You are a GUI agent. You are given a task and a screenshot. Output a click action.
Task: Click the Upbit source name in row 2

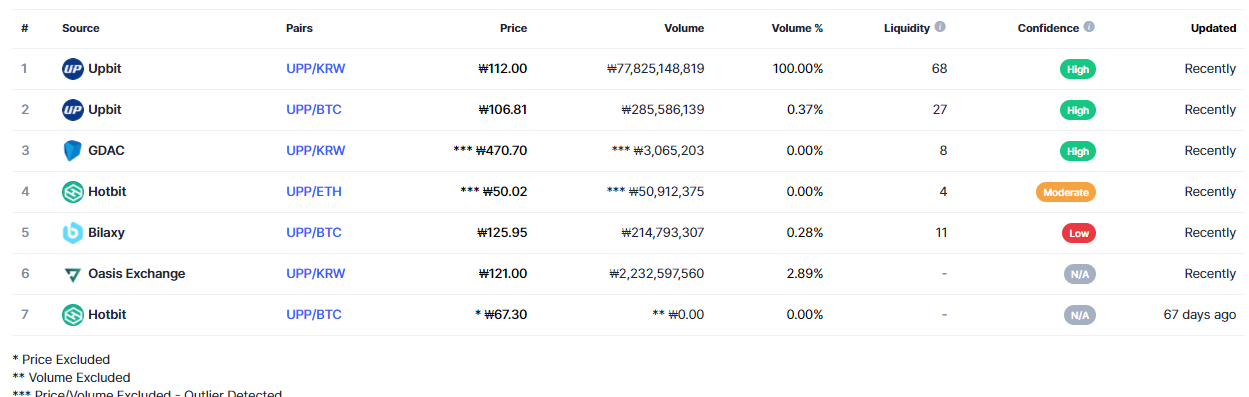[x=105, y=110]
